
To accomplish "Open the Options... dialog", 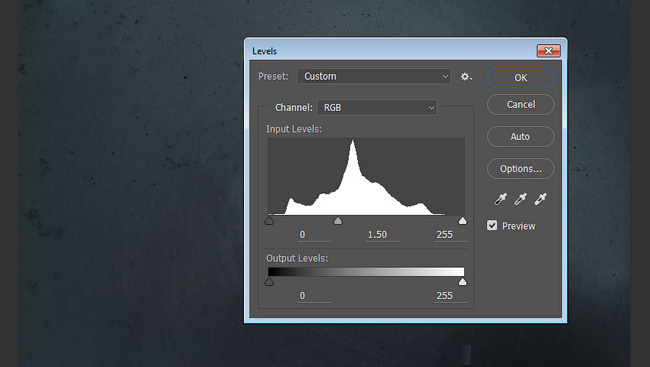I will pos(520,169).
